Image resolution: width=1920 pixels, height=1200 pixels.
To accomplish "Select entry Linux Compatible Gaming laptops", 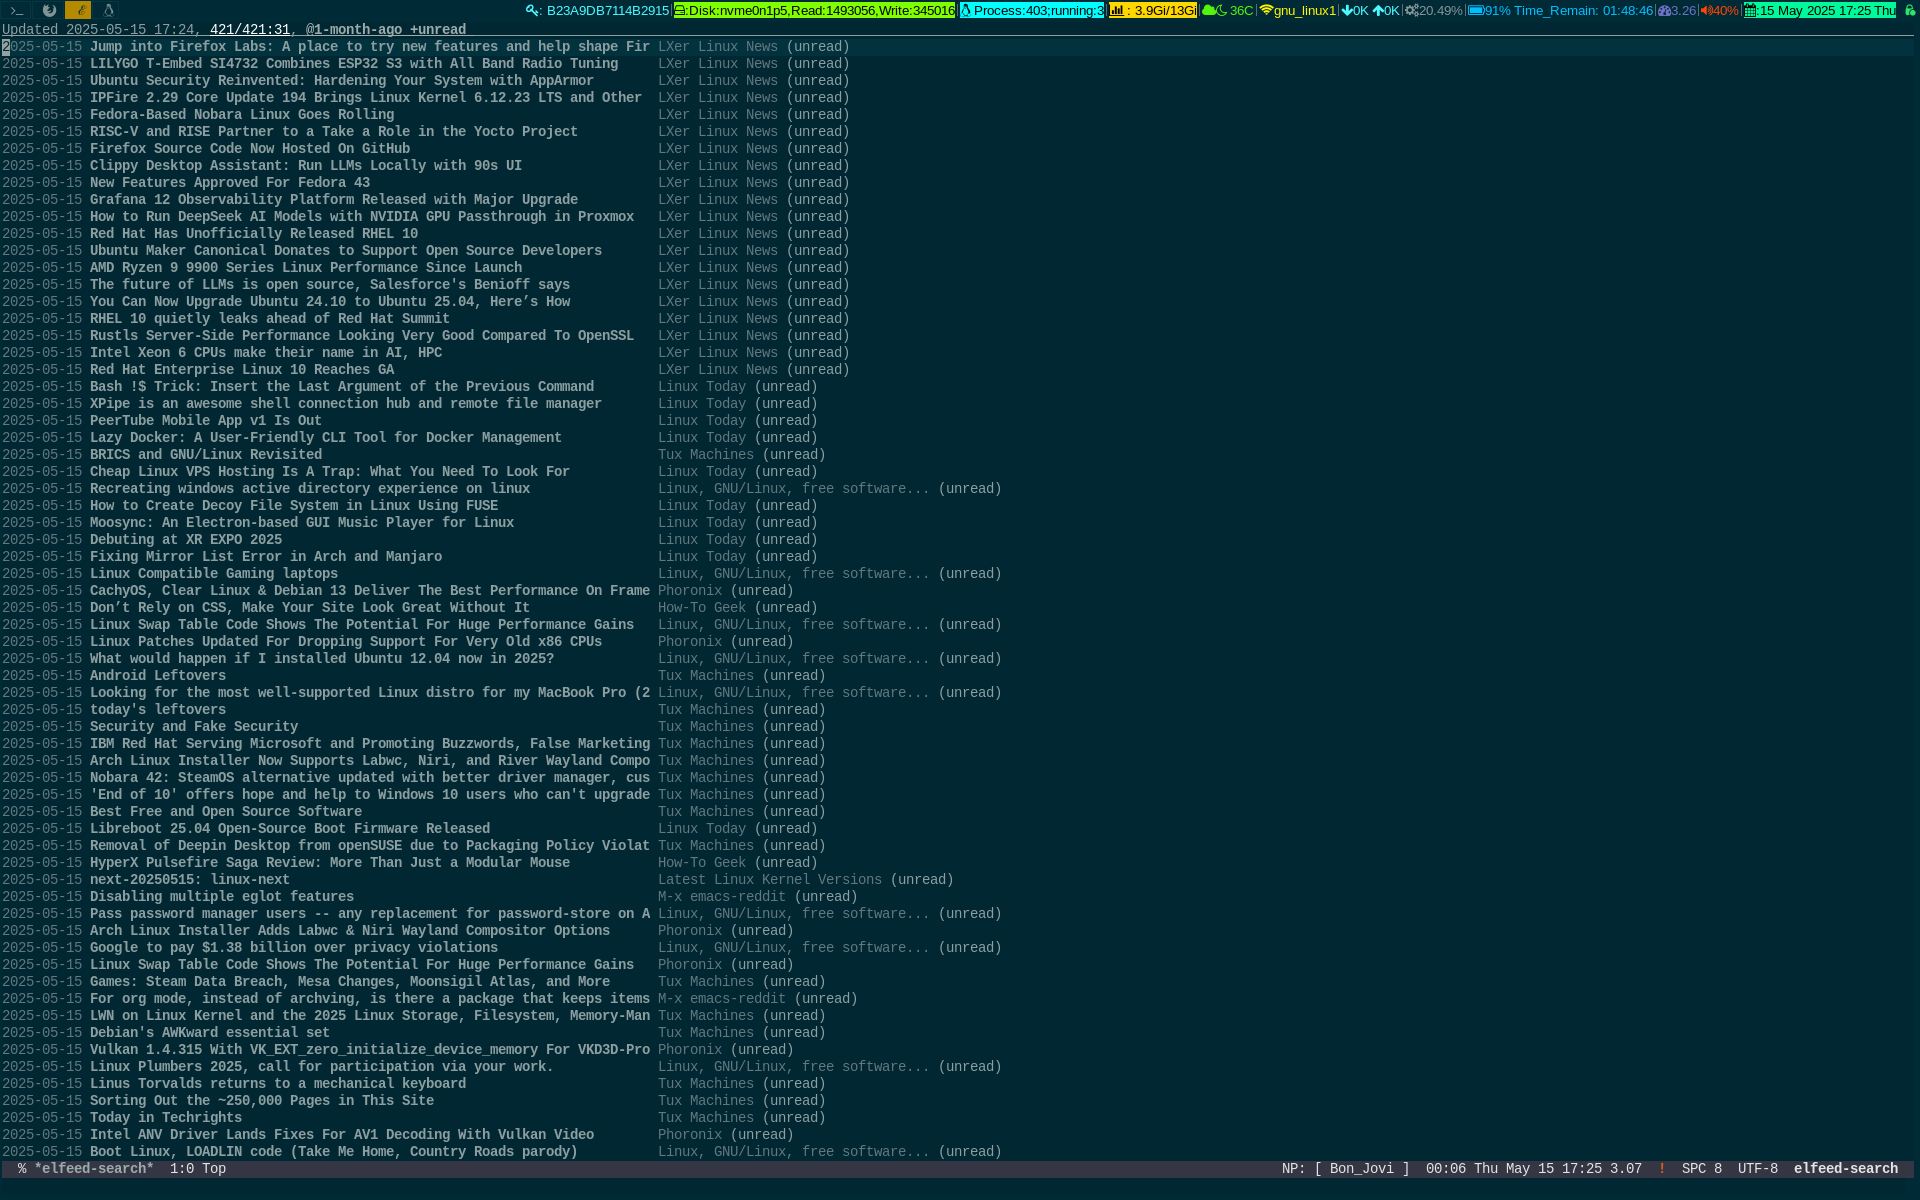I will tap(214, 574).
